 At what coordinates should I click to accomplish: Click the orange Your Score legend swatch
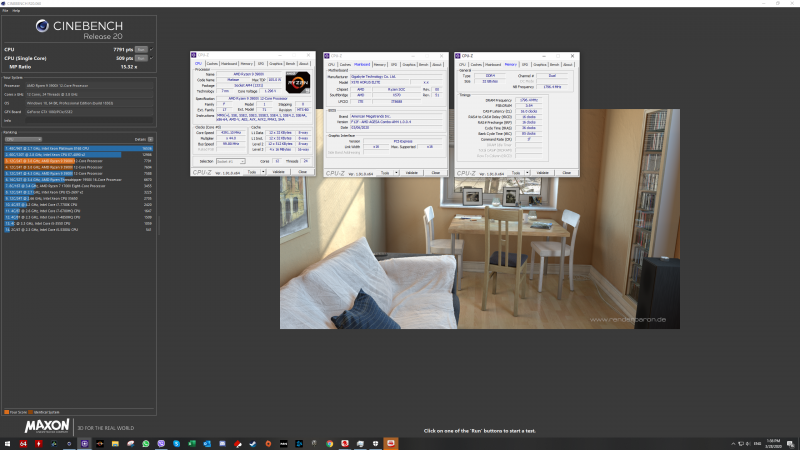click(6, 412)
